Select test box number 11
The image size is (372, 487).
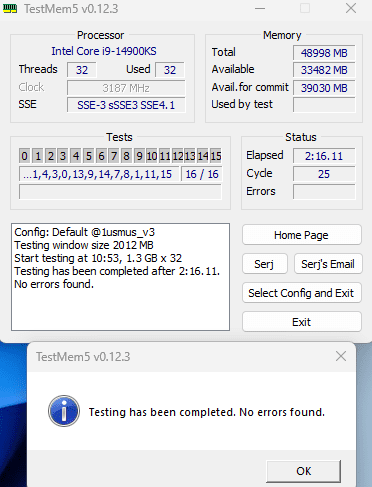[x=165, y=156]
